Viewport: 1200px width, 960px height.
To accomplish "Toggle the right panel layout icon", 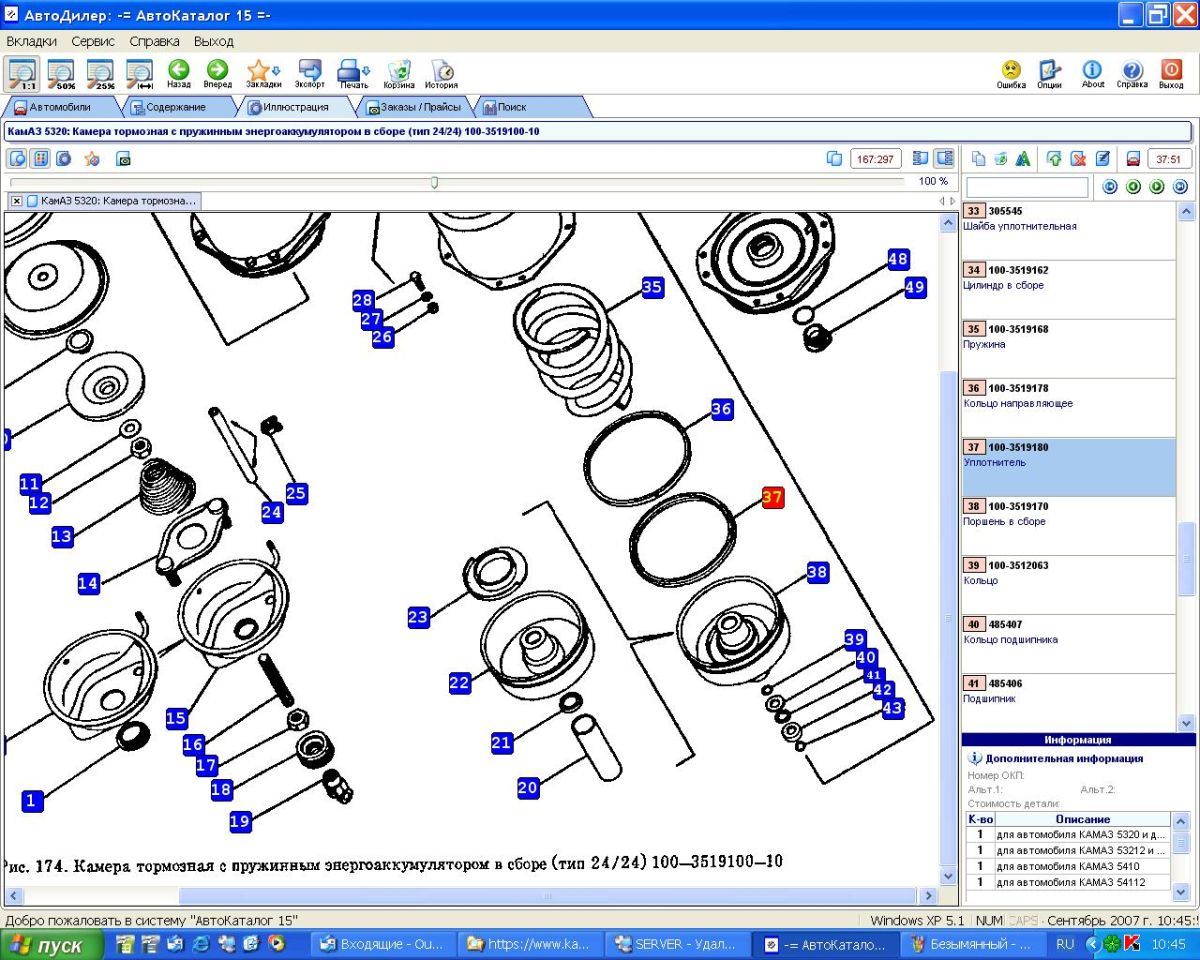I will pyautogui.click(x=944, y=158).
